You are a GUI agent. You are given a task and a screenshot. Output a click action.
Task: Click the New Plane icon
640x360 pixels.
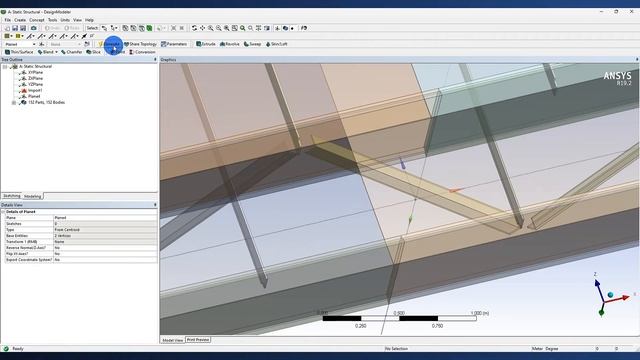point(42,44)
